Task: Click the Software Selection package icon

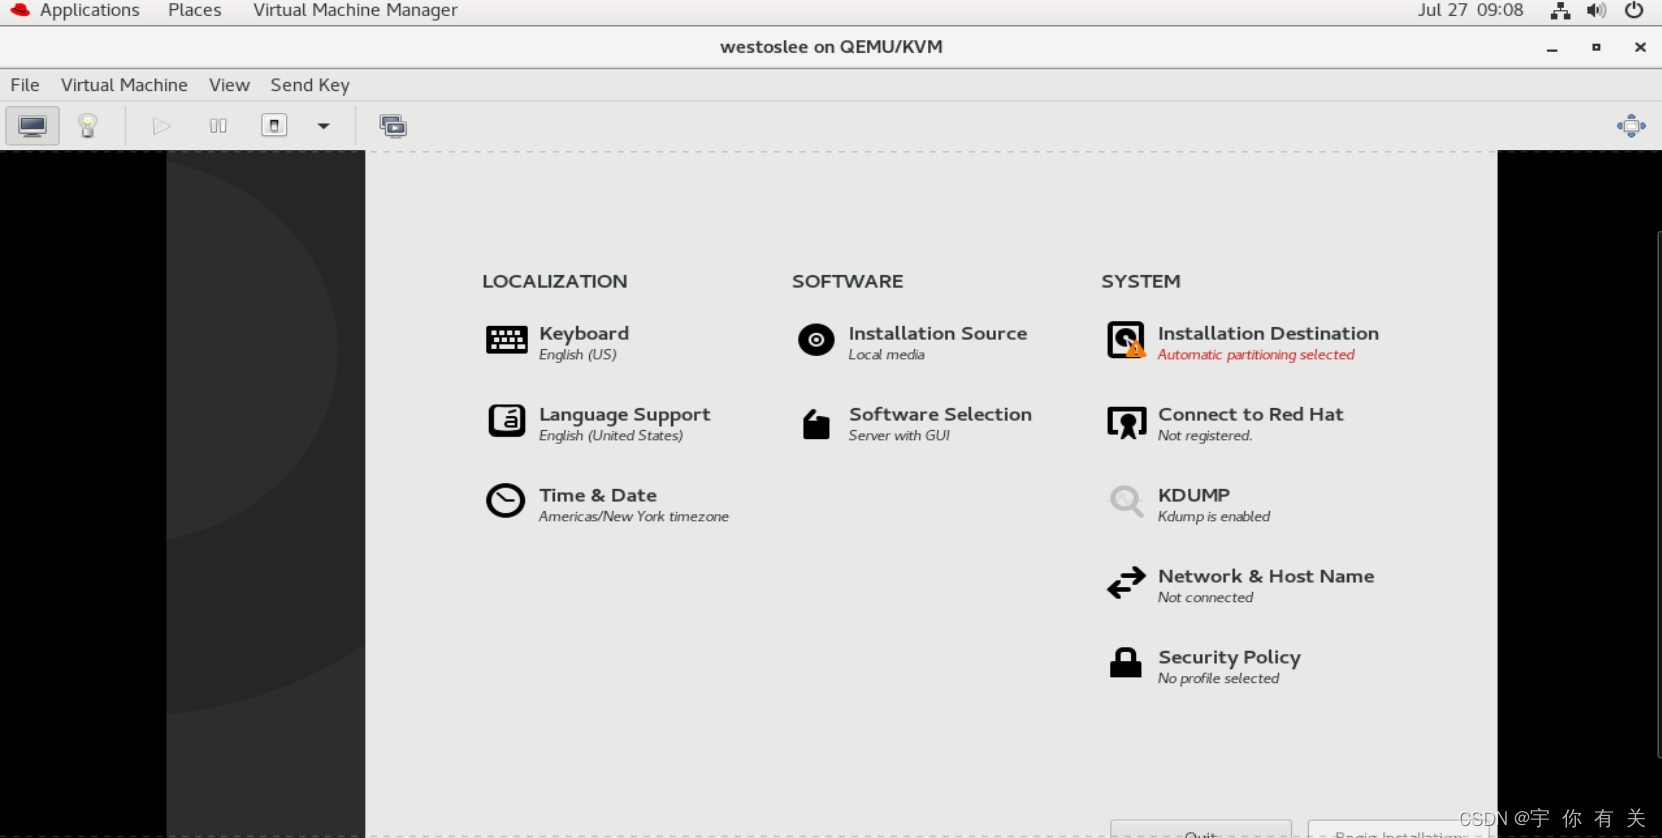Action: tap(816, 424)
